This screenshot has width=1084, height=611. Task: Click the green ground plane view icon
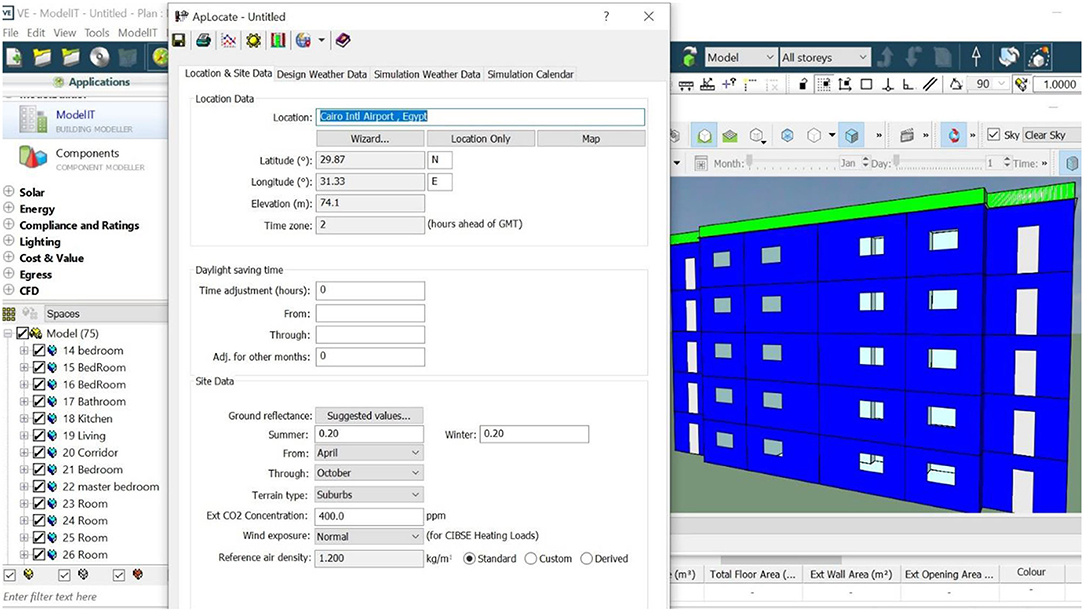[730, 135]
